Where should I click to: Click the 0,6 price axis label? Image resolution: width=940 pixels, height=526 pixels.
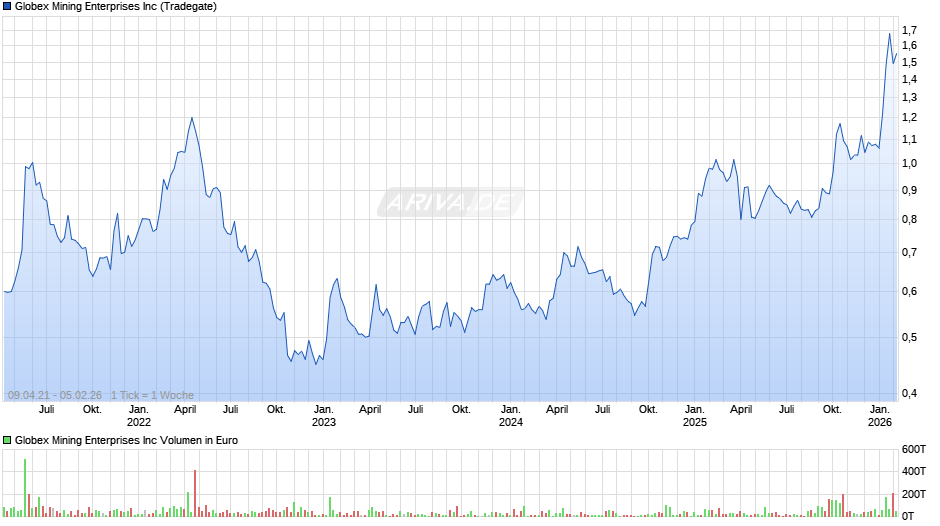(x=909, y=291)
